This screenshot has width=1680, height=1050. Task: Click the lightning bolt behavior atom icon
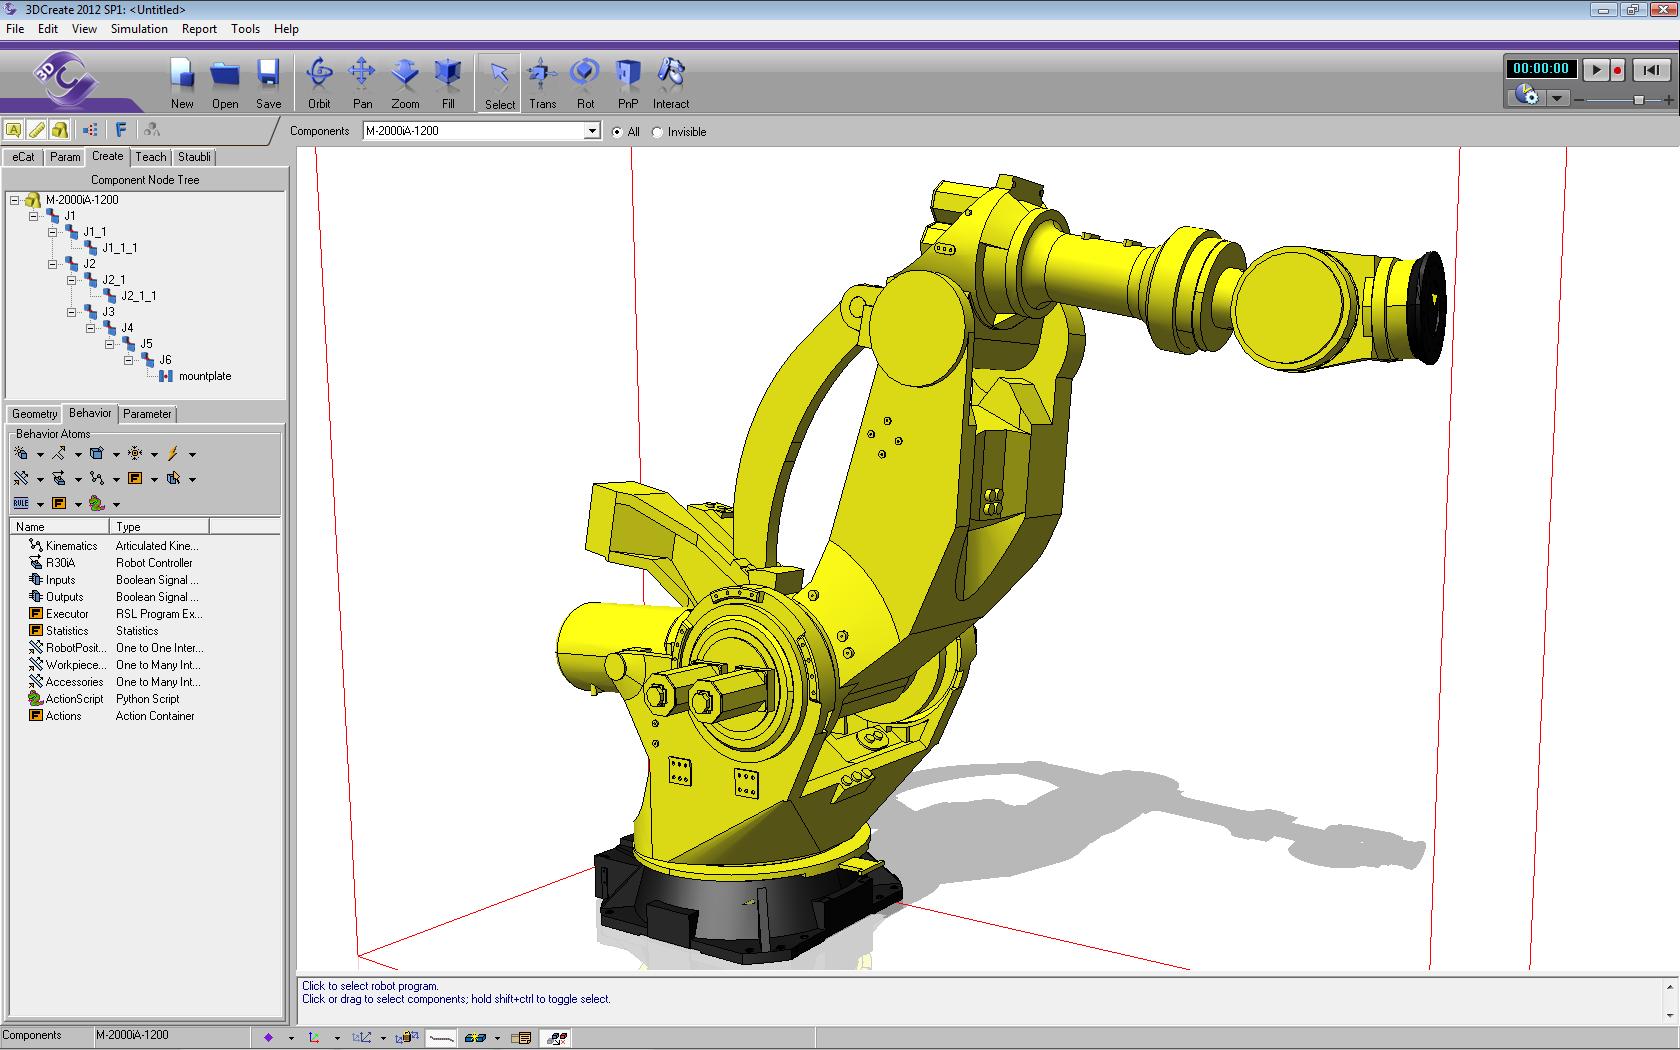173,453
